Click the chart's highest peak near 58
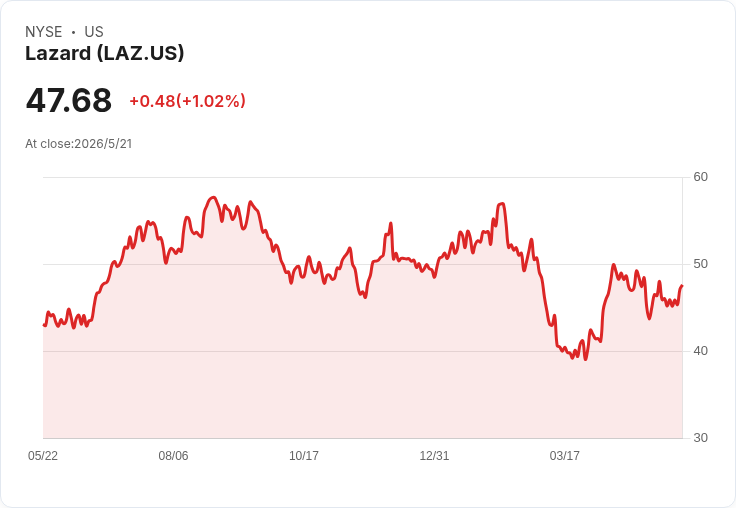Image resolution: width=736 pixels, height=508 pixels. coord(213,197)
